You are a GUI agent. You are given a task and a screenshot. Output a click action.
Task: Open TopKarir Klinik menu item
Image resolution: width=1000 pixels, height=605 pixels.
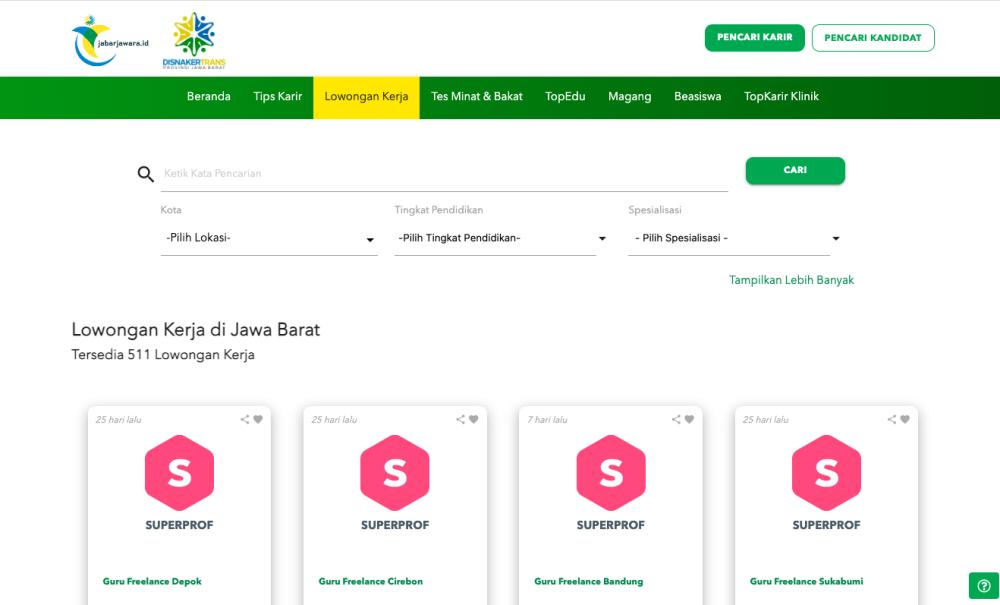point(781,97)
